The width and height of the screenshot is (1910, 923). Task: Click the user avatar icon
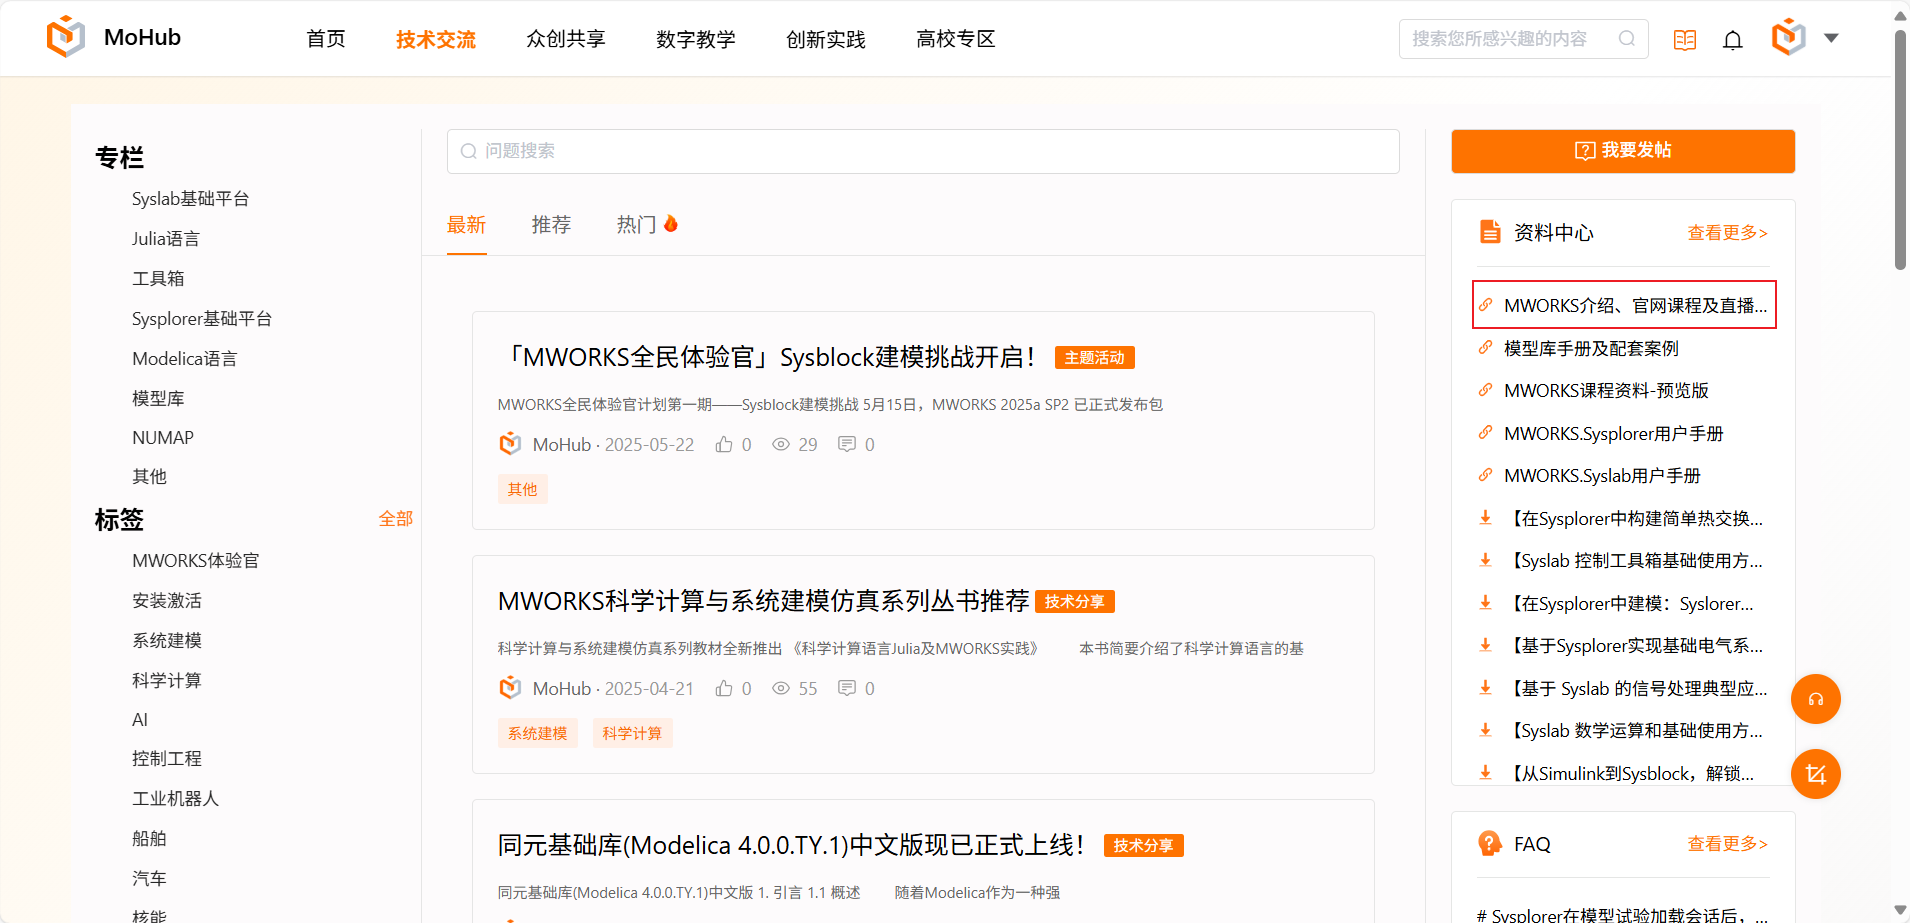click(x=1789, y=38)
